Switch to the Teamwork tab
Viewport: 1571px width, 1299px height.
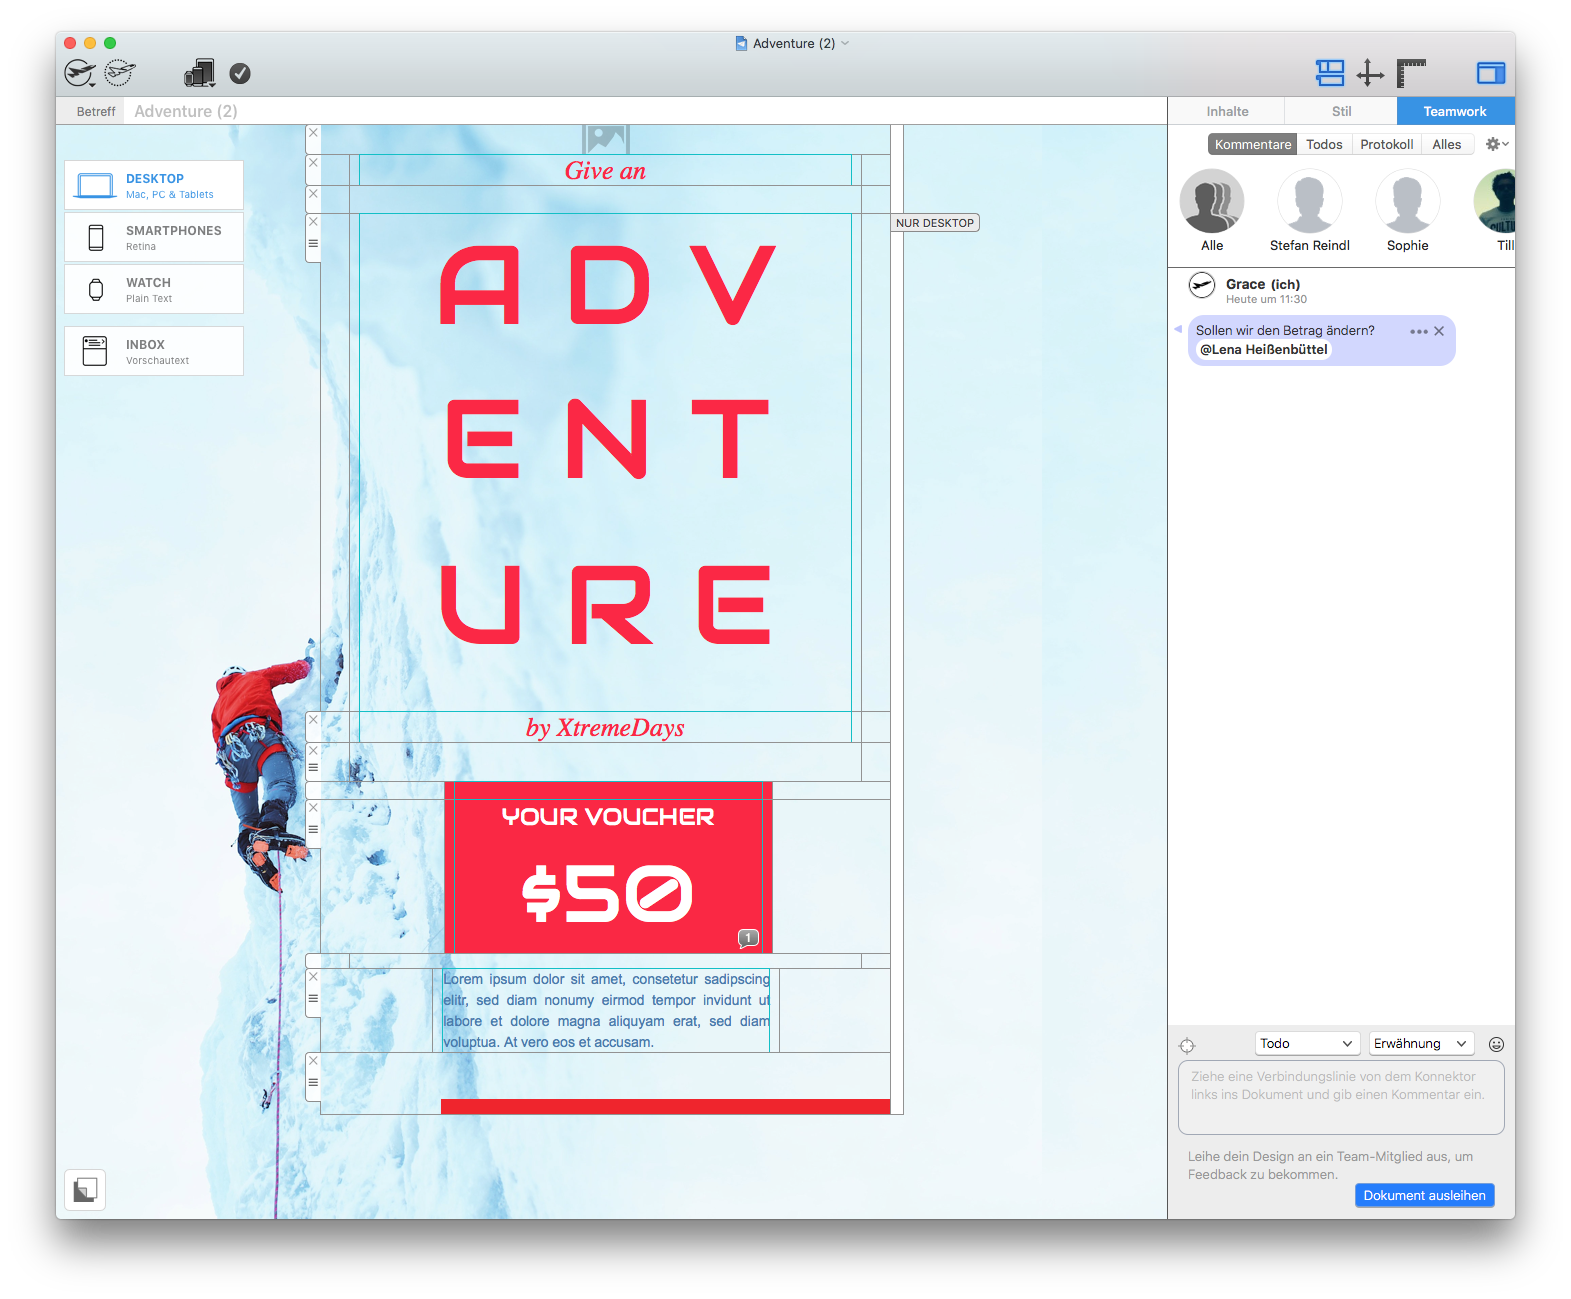click(x=1455, y=111)
